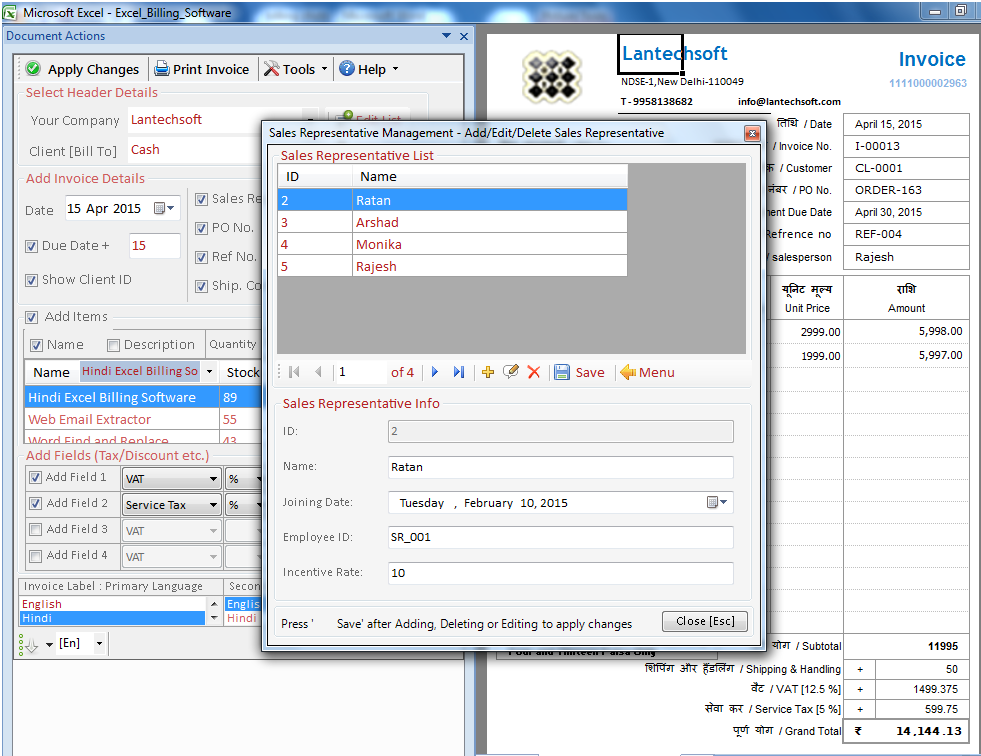The width and height of the screenshot is (981, 756).
Task: Click Close [Esc] button
Action: [x=704, y=621]
